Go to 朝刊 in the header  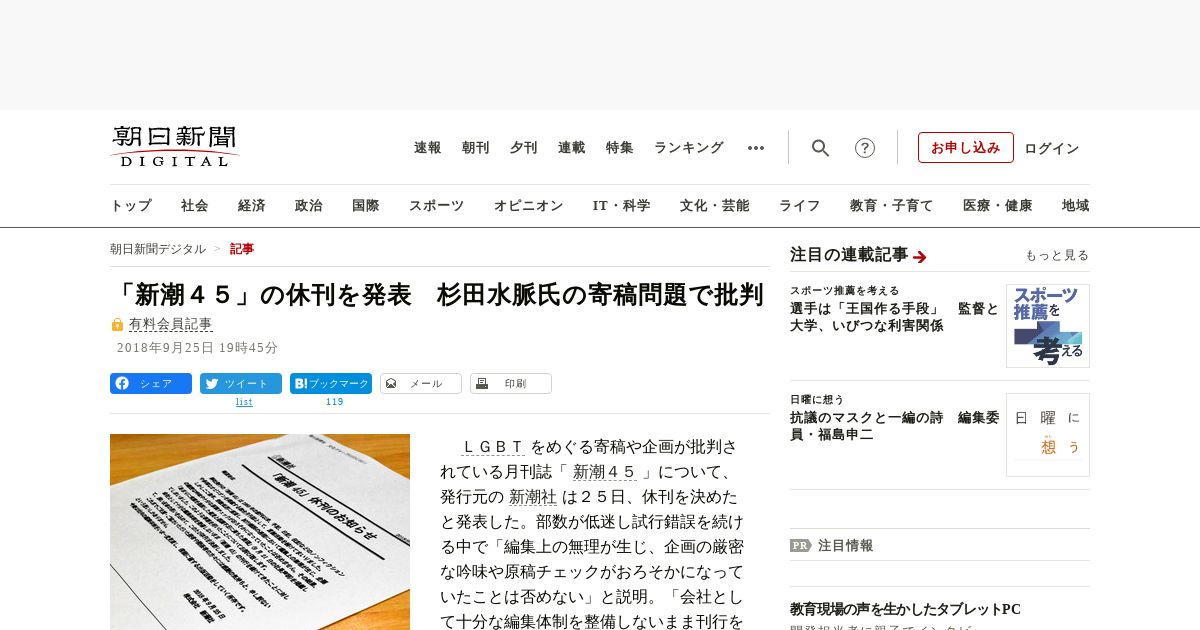click(476, 148)
